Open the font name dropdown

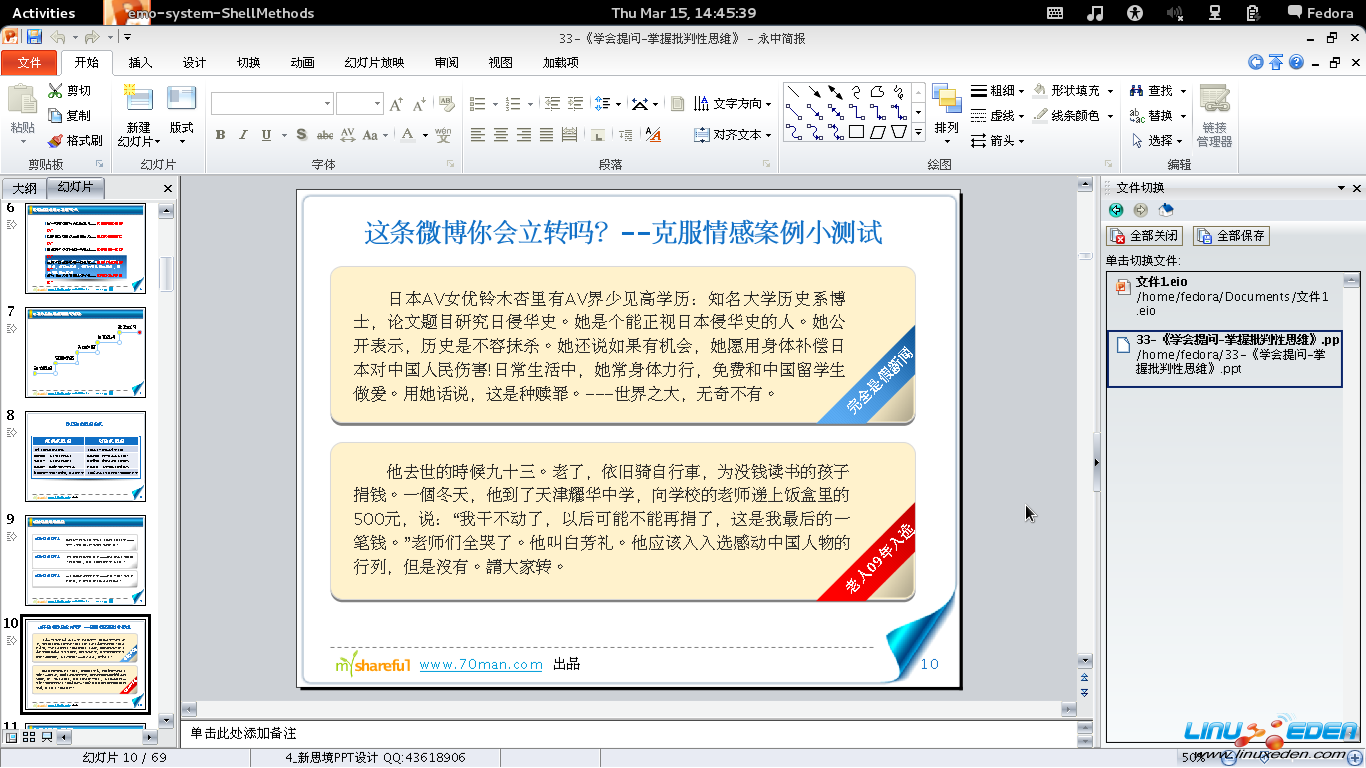pos(327,104)
